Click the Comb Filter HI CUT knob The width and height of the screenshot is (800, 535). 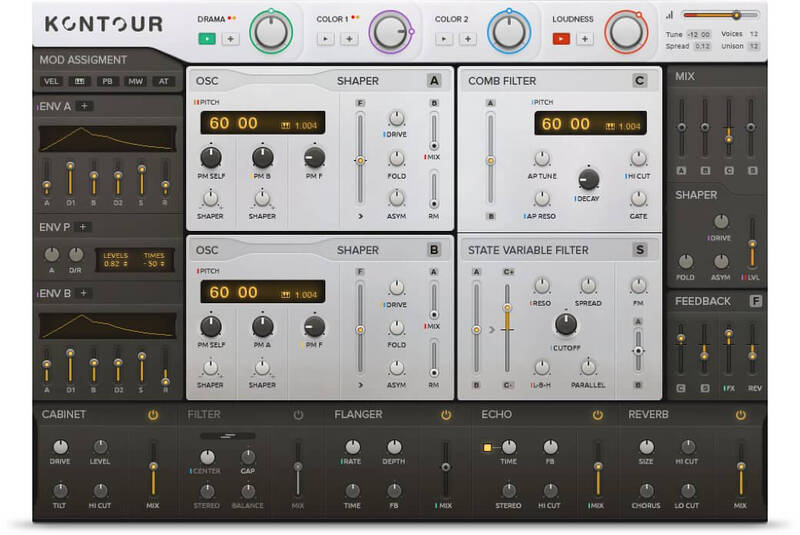638,159
